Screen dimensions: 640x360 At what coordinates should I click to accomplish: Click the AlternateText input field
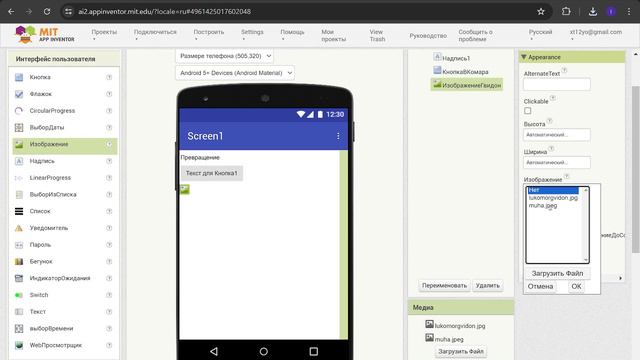pos(557,84)
